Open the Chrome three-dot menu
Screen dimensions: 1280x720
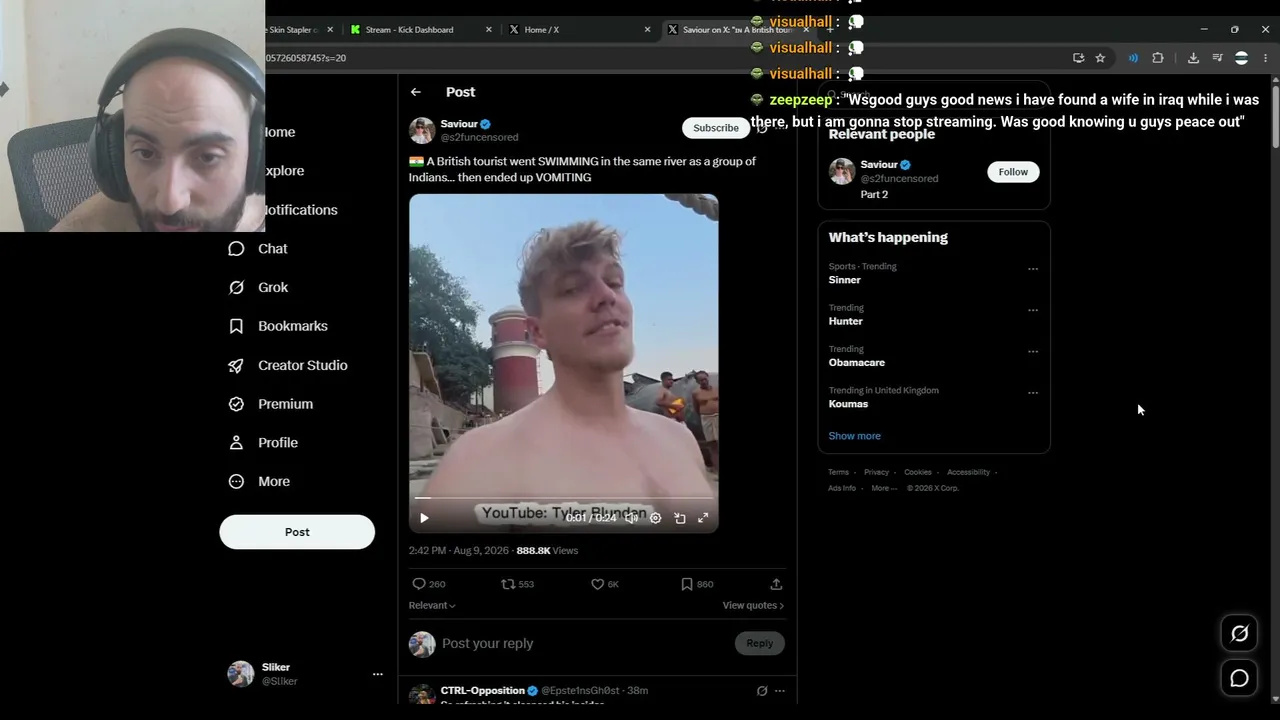(x=1266, y=58)
